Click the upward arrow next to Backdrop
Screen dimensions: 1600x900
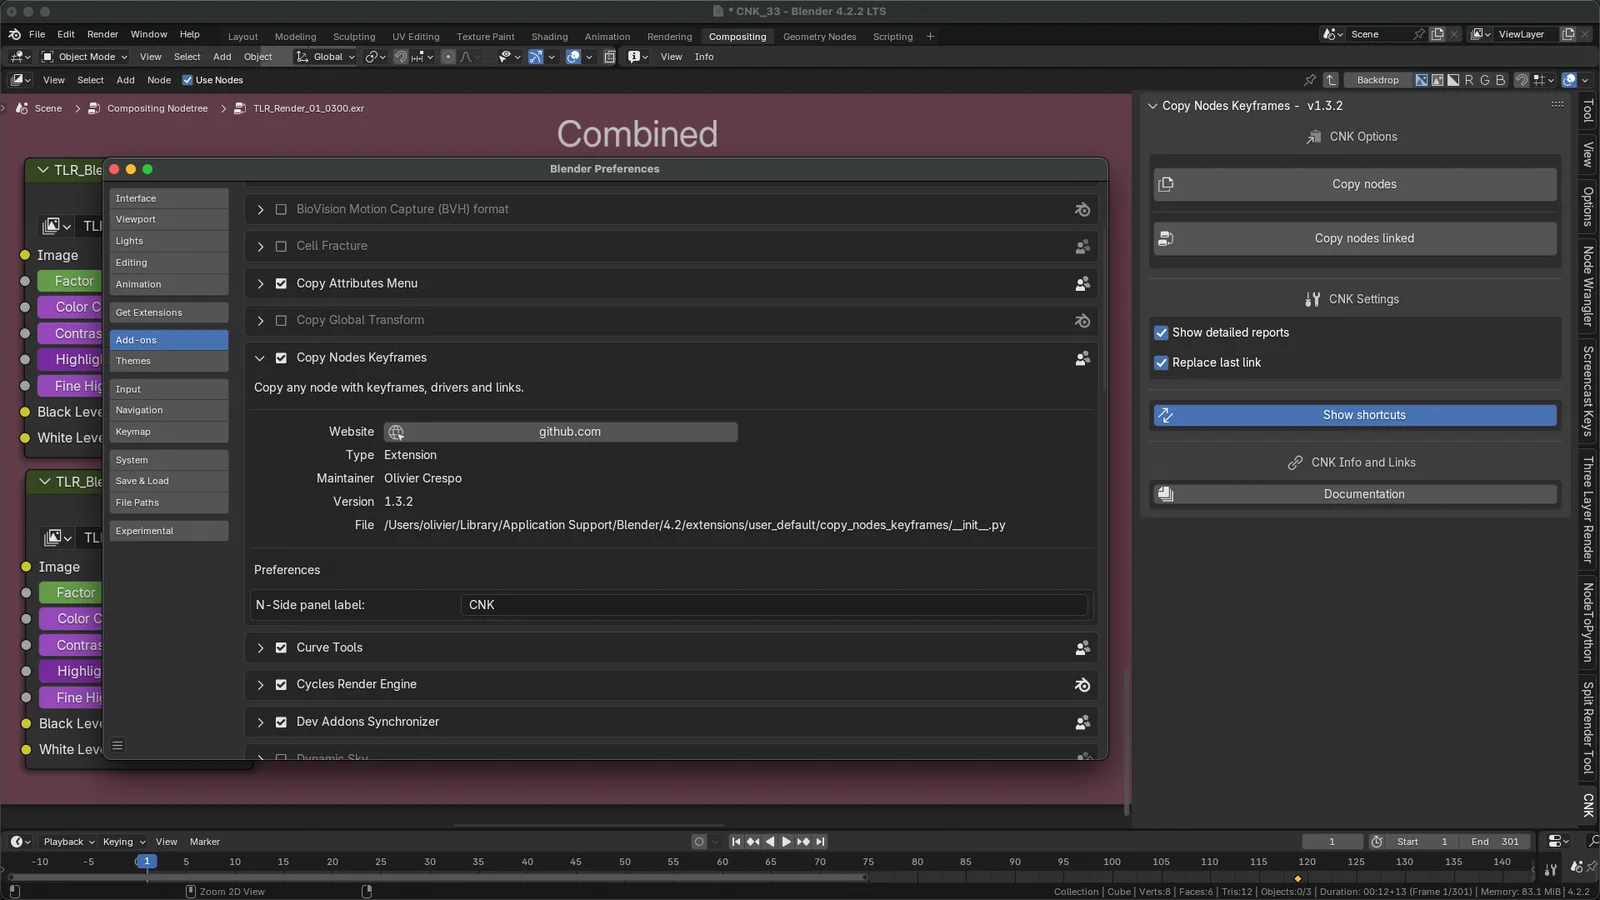[1331, 80]
